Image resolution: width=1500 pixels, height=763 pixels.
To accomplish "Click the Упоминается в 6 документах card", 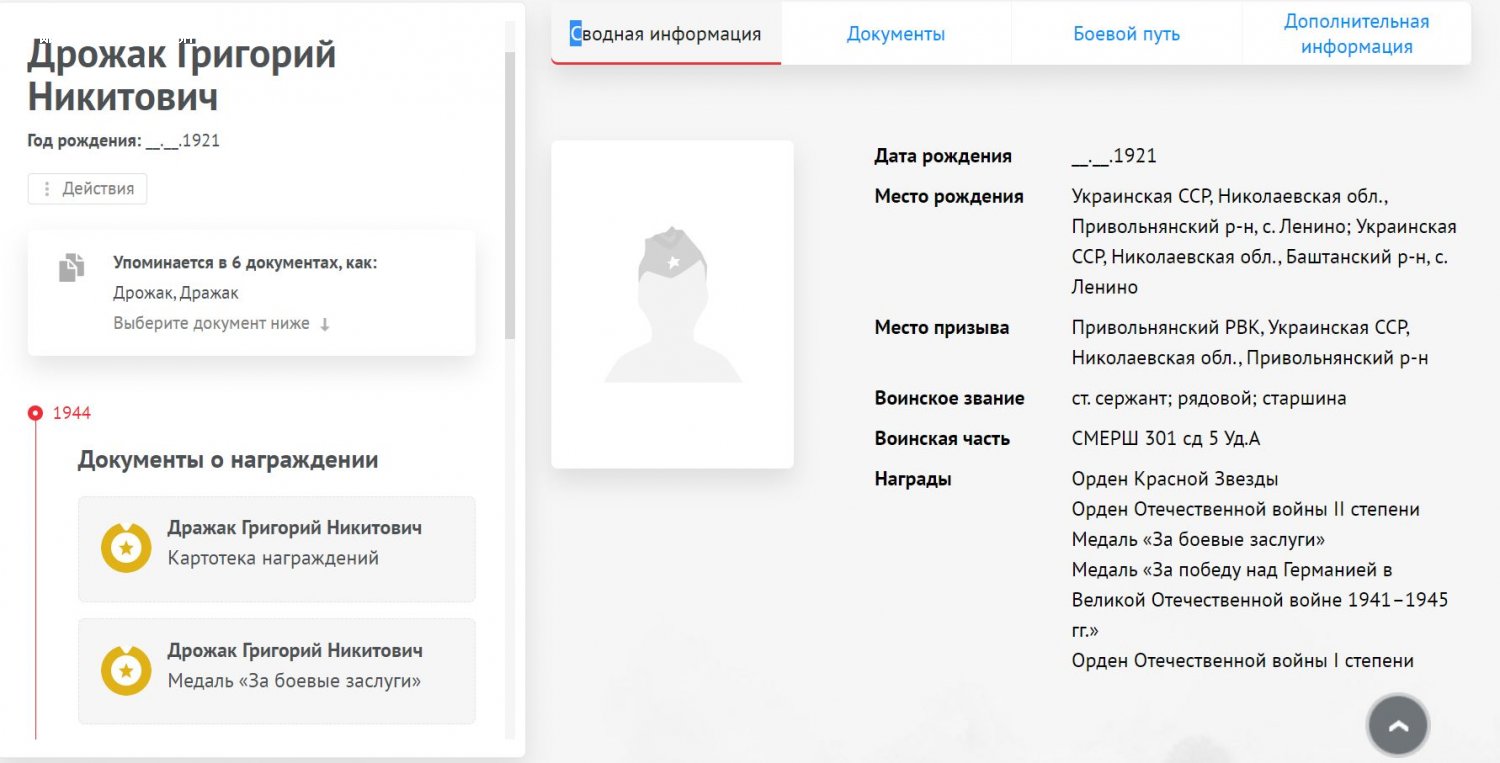I will pos(251,292).
